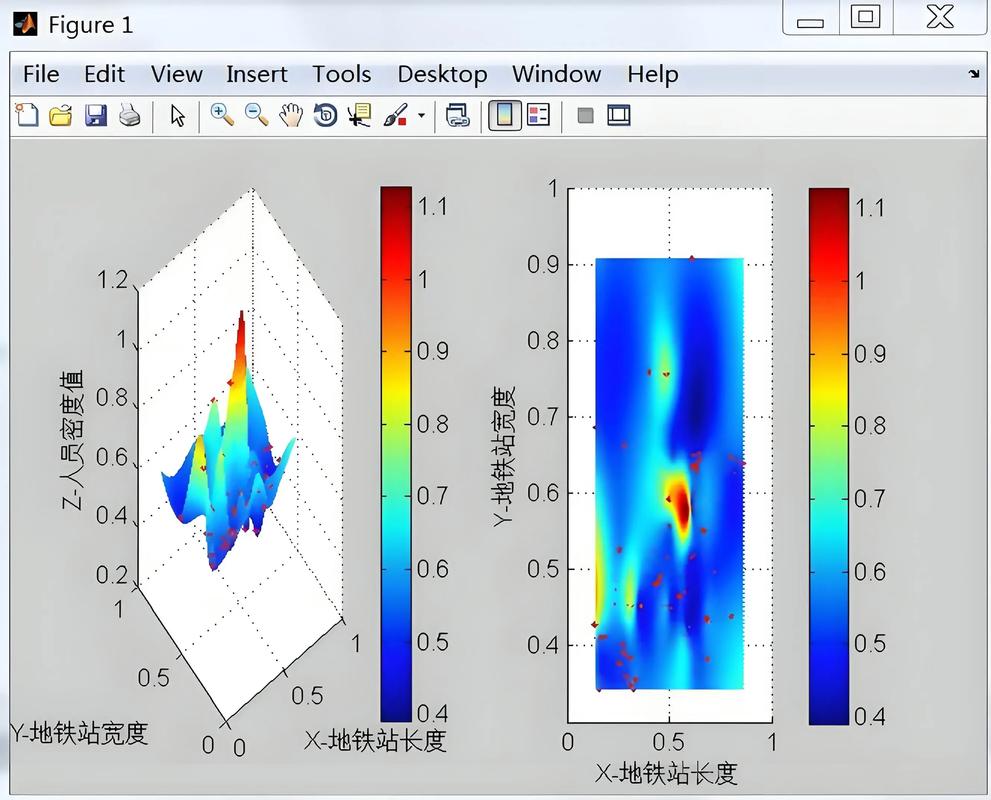The image size is (991, 800).
Task: Activate the Pan tool
Action: [x=289, y=115]
